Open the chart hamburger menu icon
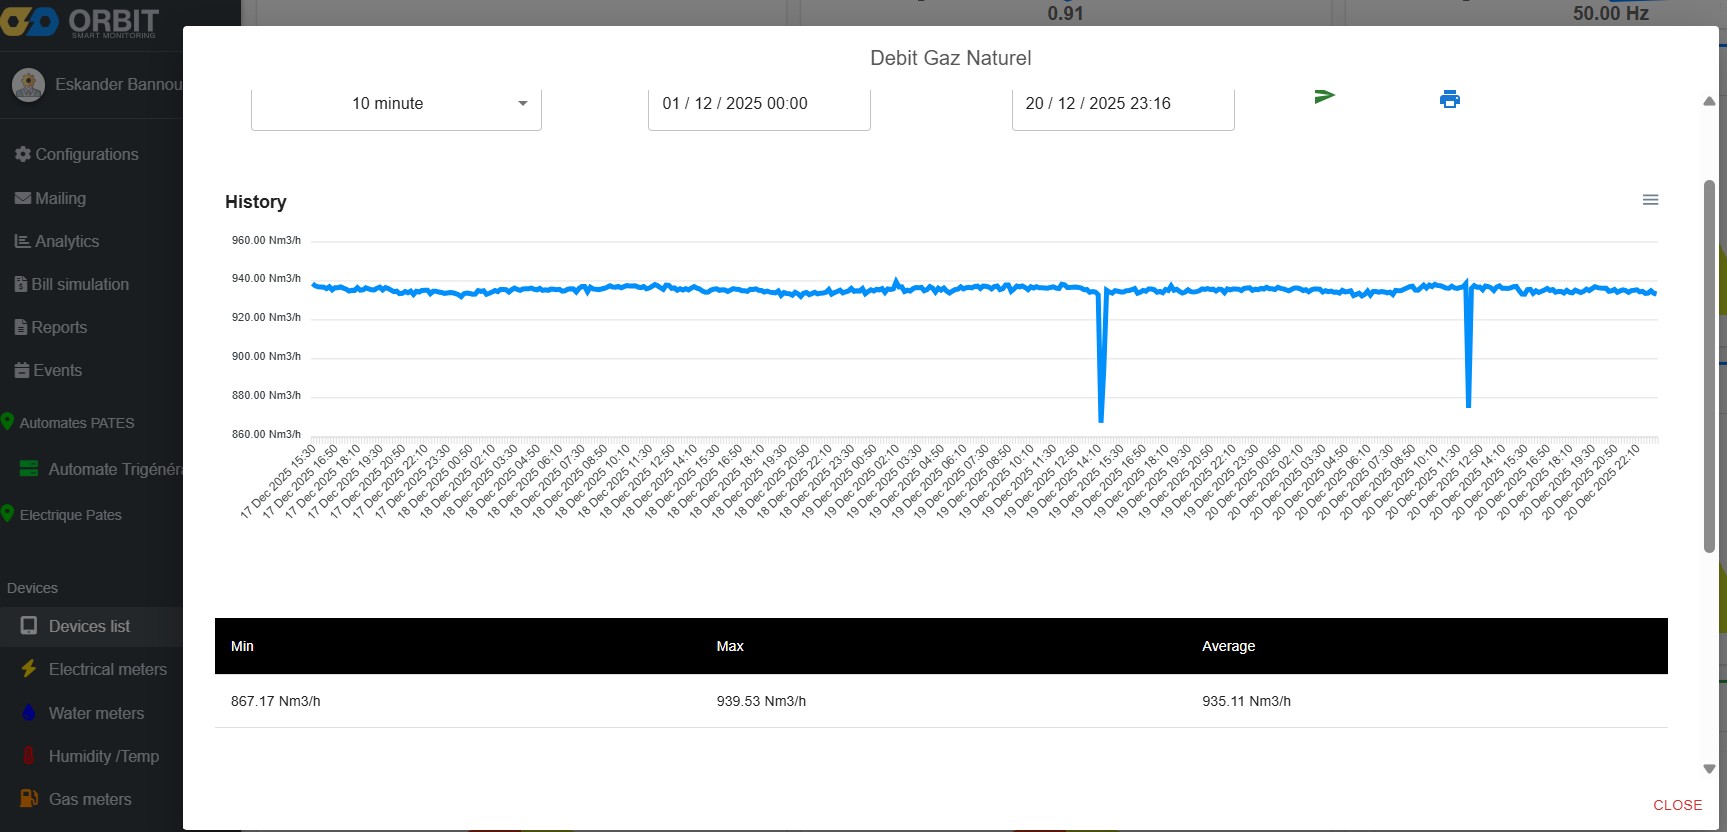 pyautogui.click(x=1650, y=200)
